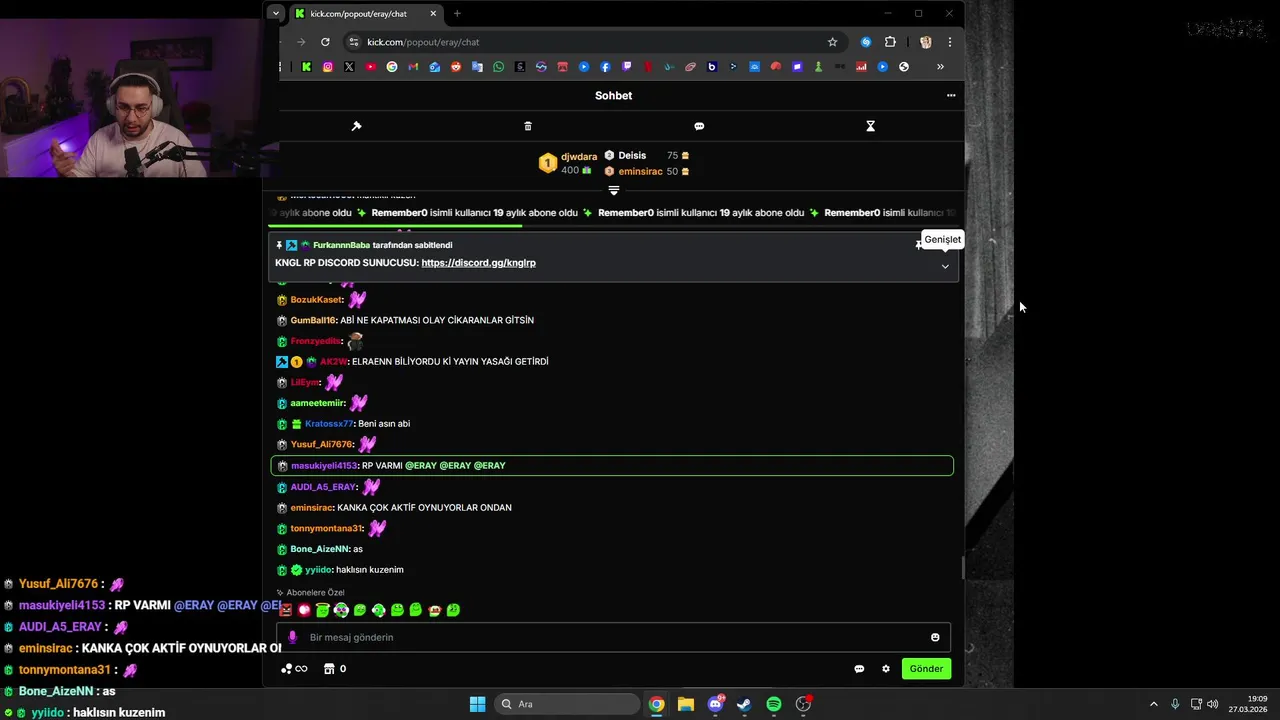
Task: Open the Instagram bookmark
Action: [x=327, y=67]
